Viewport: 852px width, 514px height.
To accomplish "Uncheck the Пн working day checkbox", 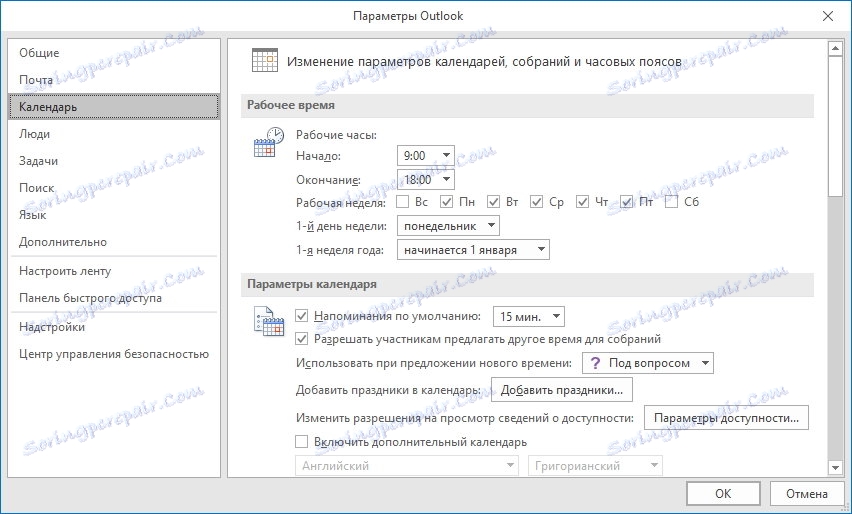I will coord(446,202).
